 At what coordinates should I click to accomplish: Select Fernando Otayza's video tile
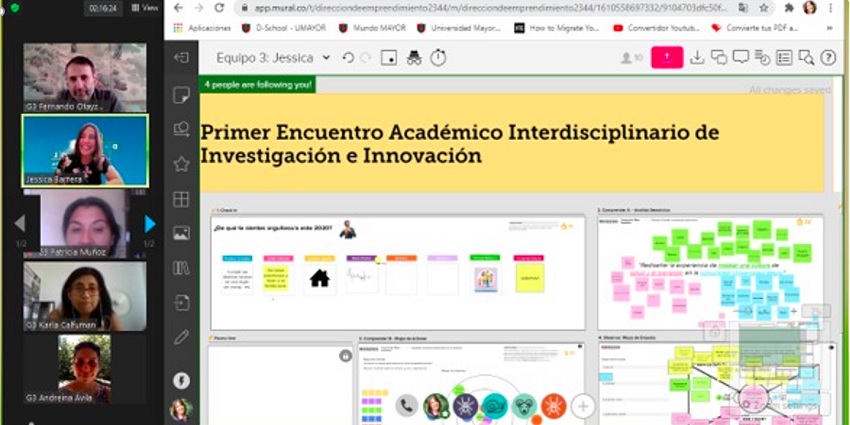[85, 78]
